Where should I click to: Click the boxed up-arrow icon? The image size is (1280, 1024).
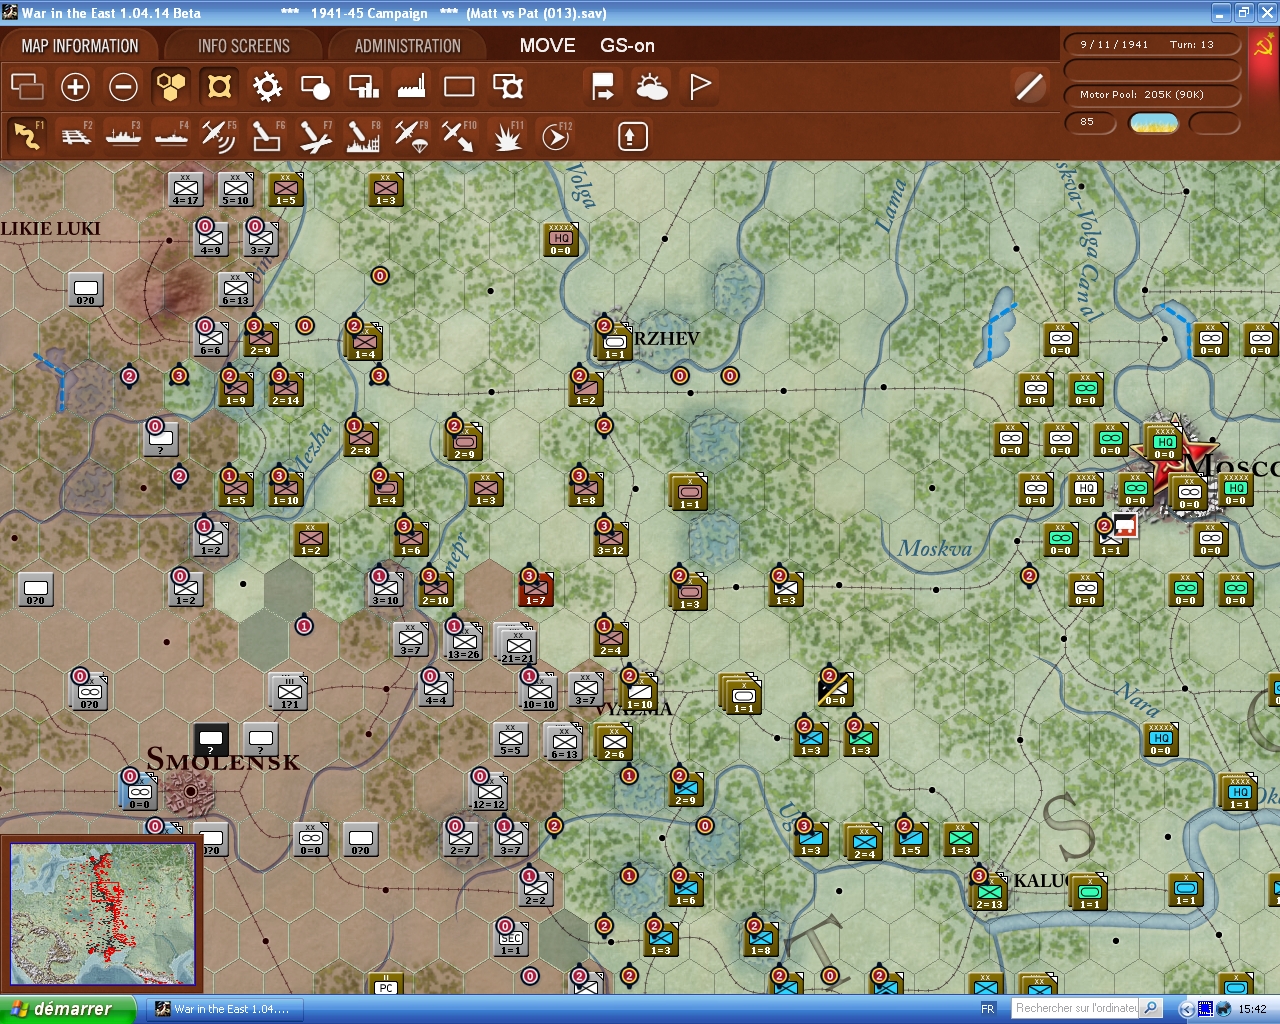632,136
